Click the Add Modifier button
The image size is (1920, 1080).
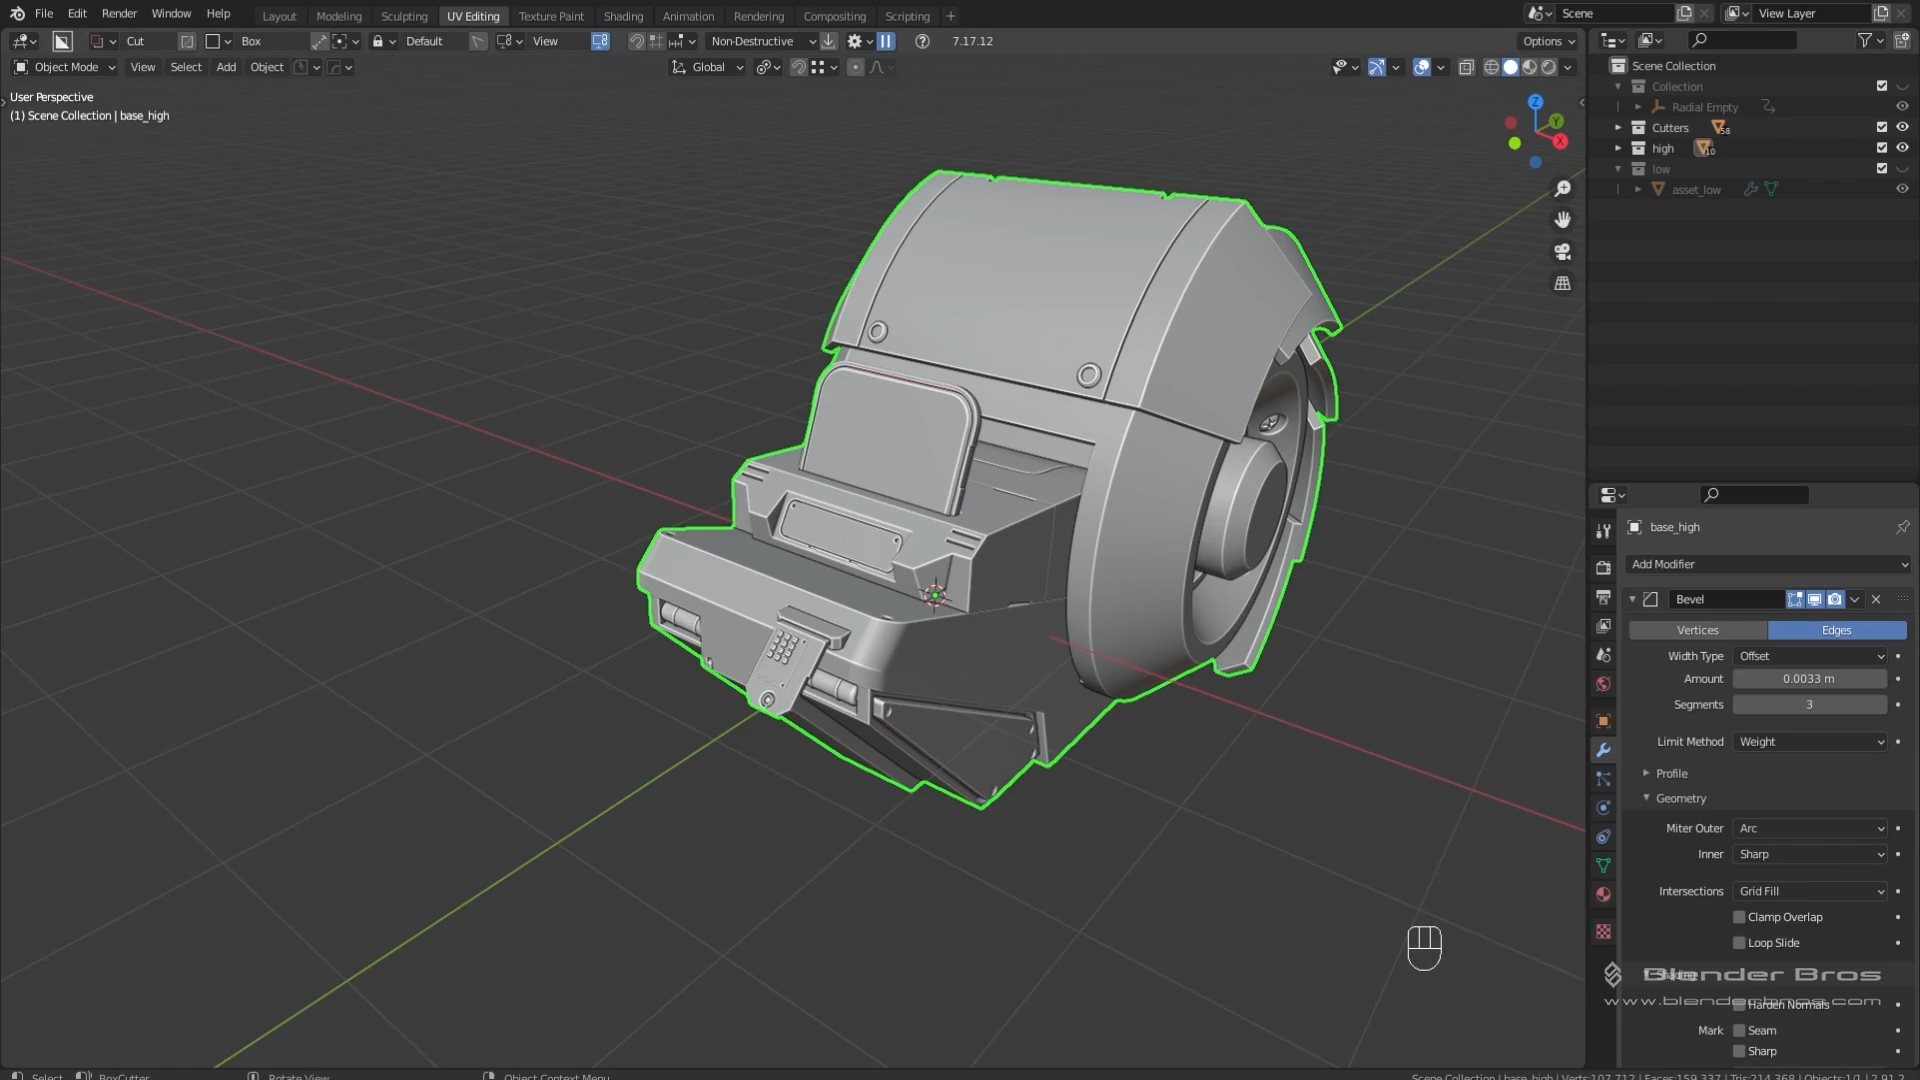click(1767, 564)
